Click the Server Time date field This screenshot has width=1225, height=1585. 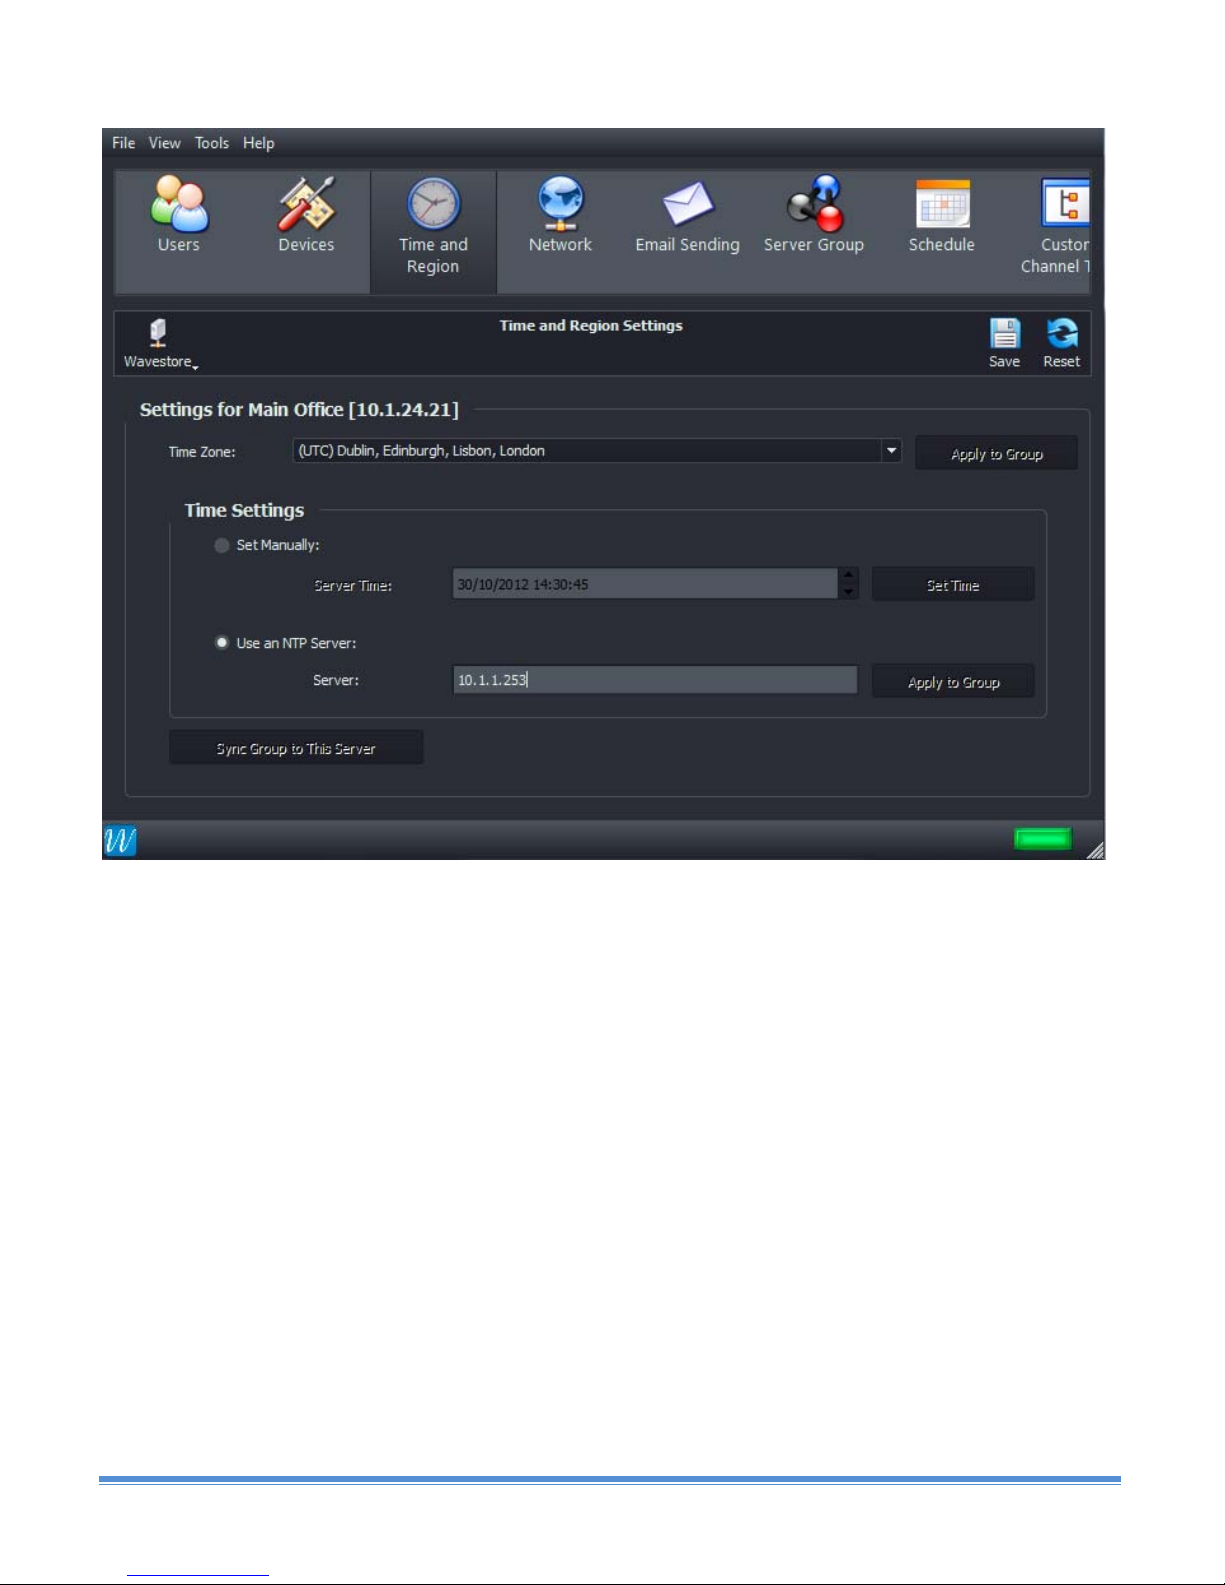click(645, 584)
